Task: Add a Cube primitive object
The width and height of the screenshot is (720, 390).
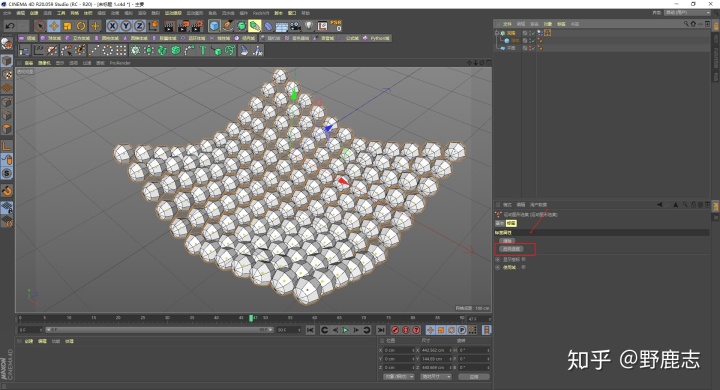Action: click(214, 26)
